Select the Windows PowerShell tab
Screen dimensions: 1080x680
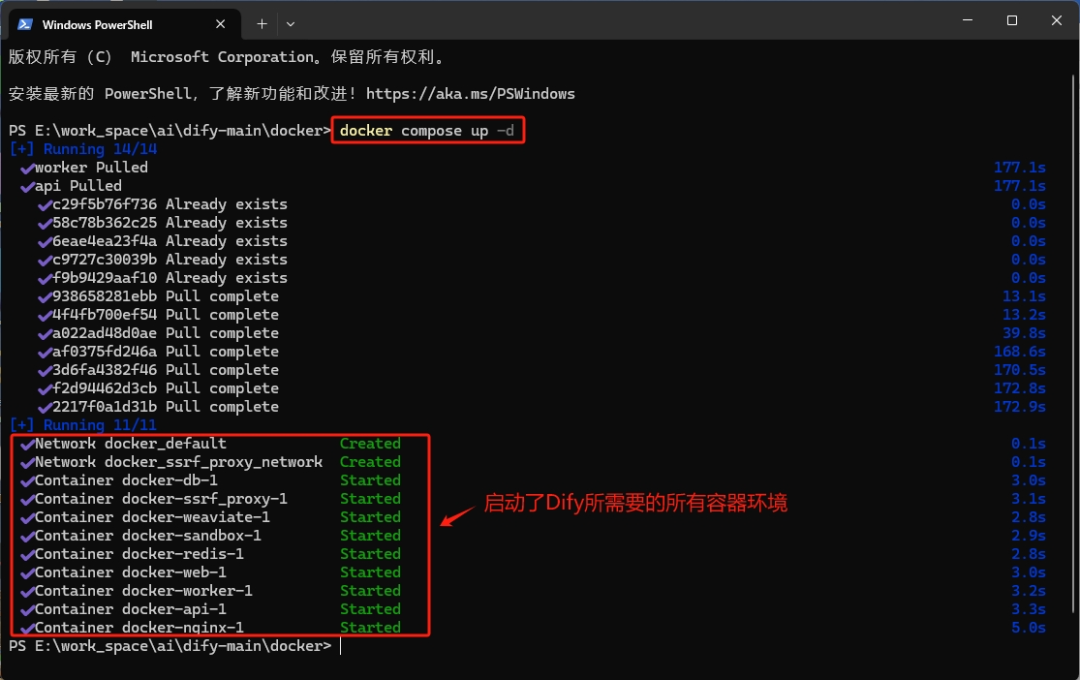pos(124,24)
